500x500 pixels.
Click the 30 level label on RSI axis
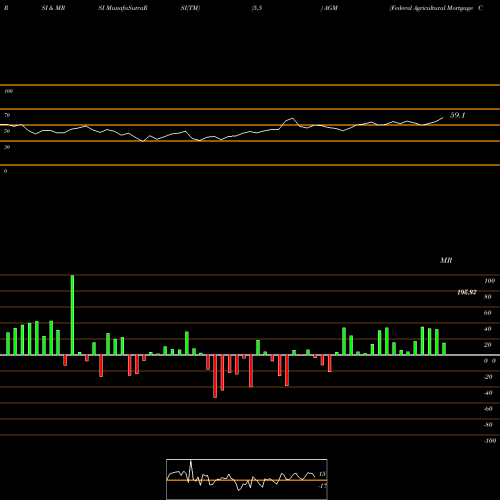coord(7,147)
